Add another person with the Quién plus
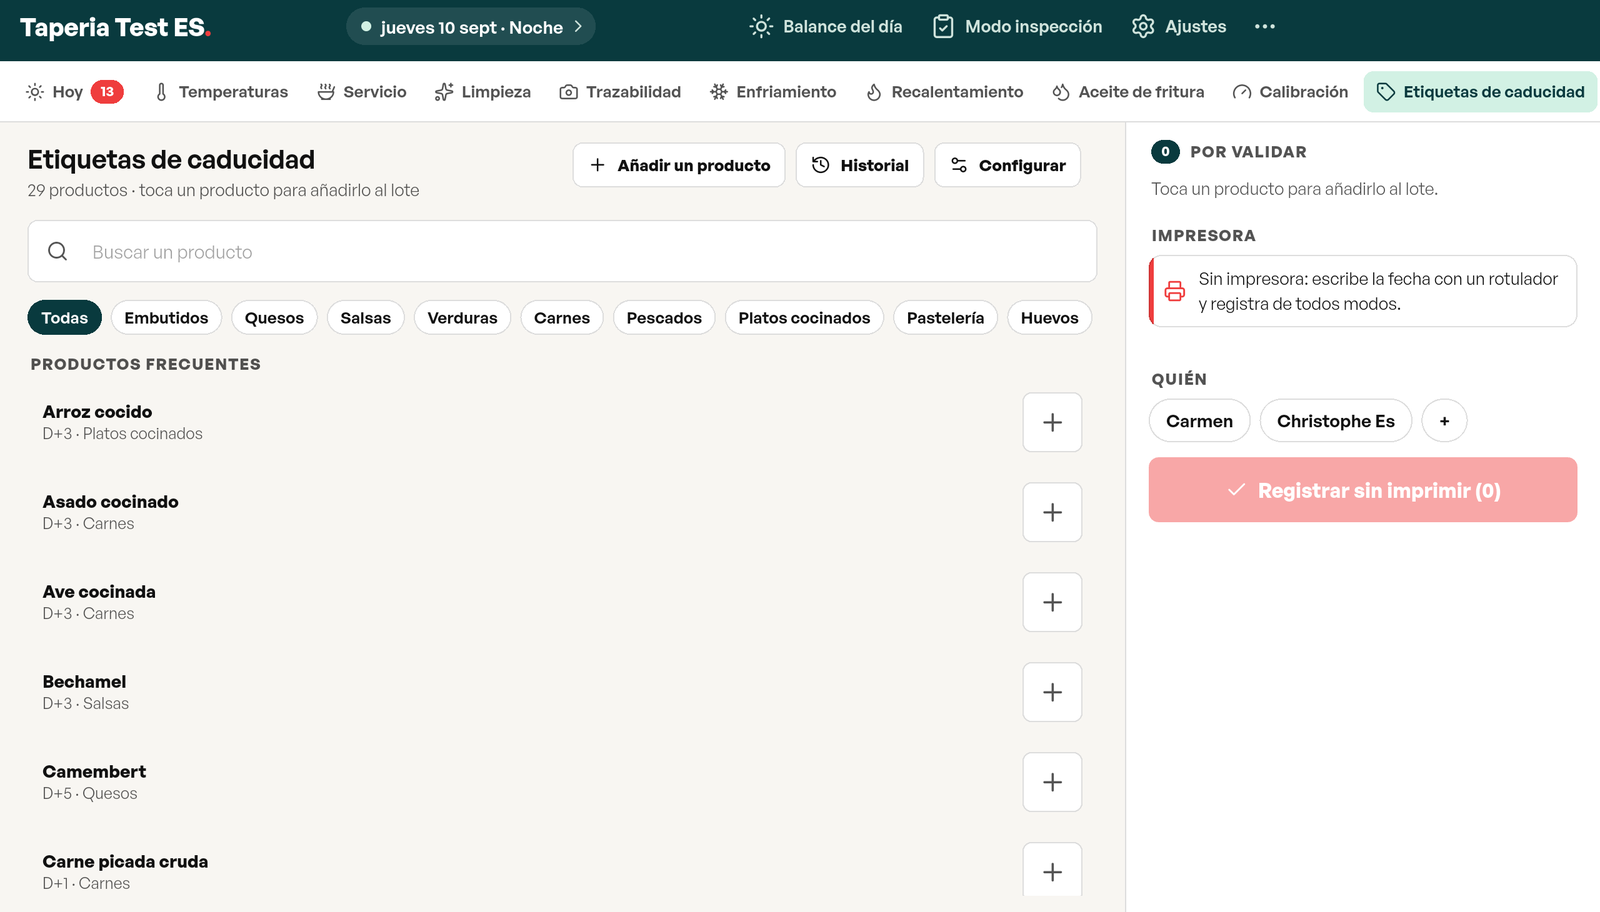This screenshot has height=912, width=1600. pyautogui.click(x=1444, y=421)
